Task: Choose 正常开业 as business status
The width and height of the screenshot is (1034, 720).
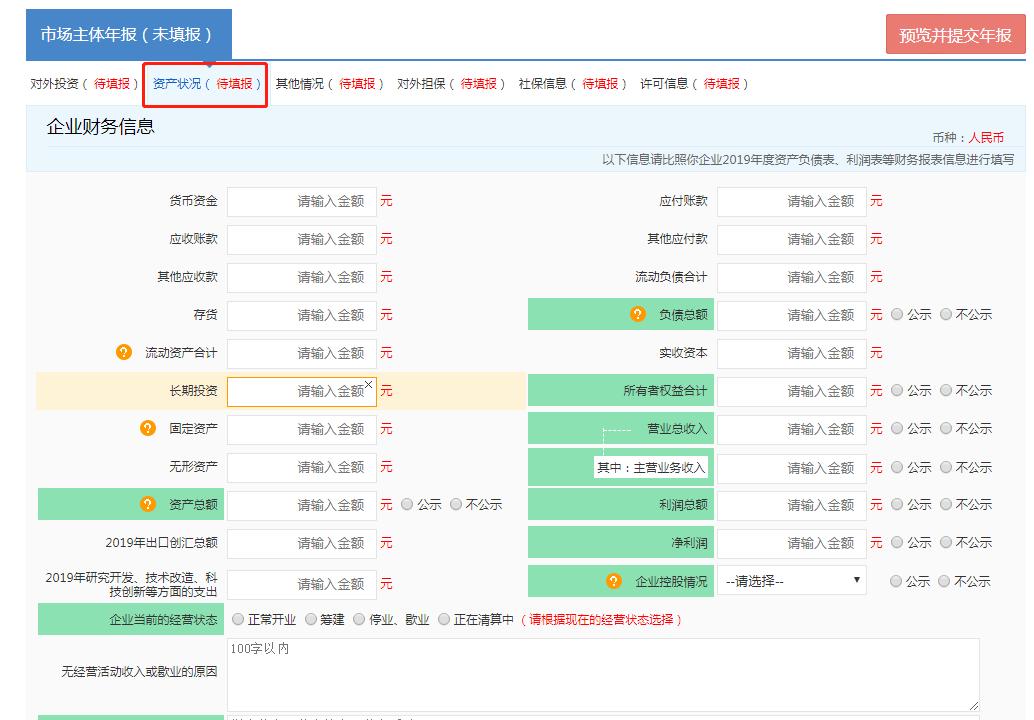Action: click(x=238, y=619)
